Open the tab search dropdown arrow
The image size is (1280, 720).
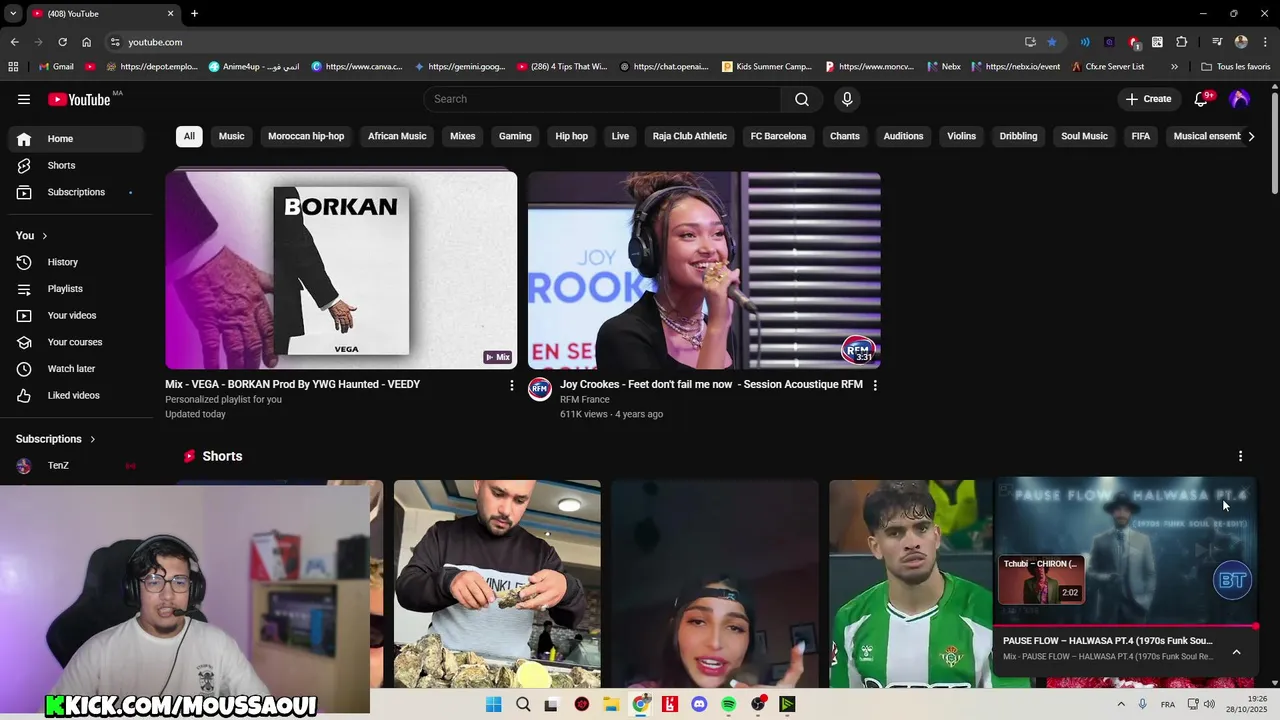click(13, 13)
